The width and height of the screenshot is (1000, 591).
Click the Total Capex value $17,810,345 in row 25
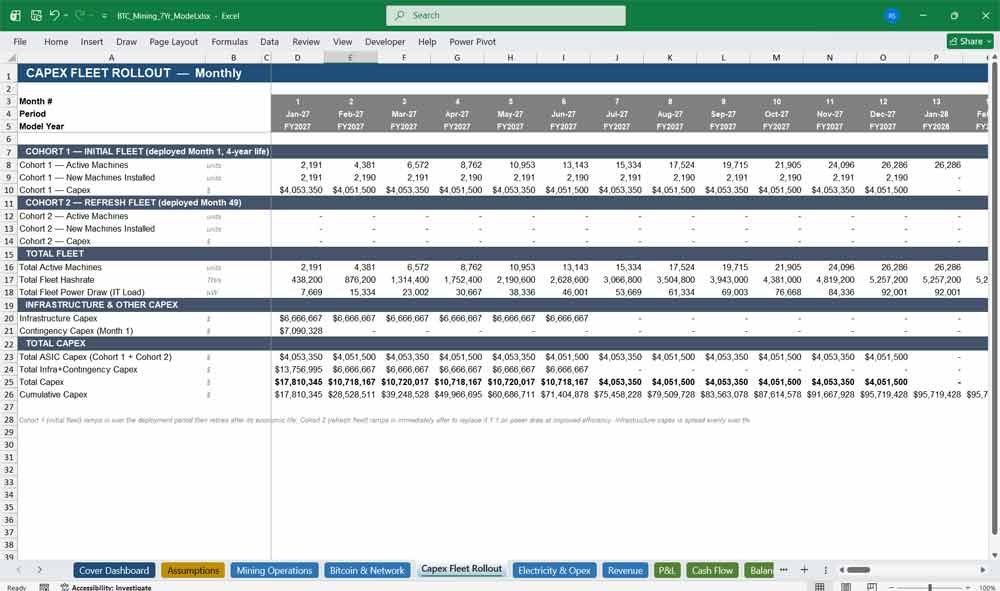tap(298, 382)
